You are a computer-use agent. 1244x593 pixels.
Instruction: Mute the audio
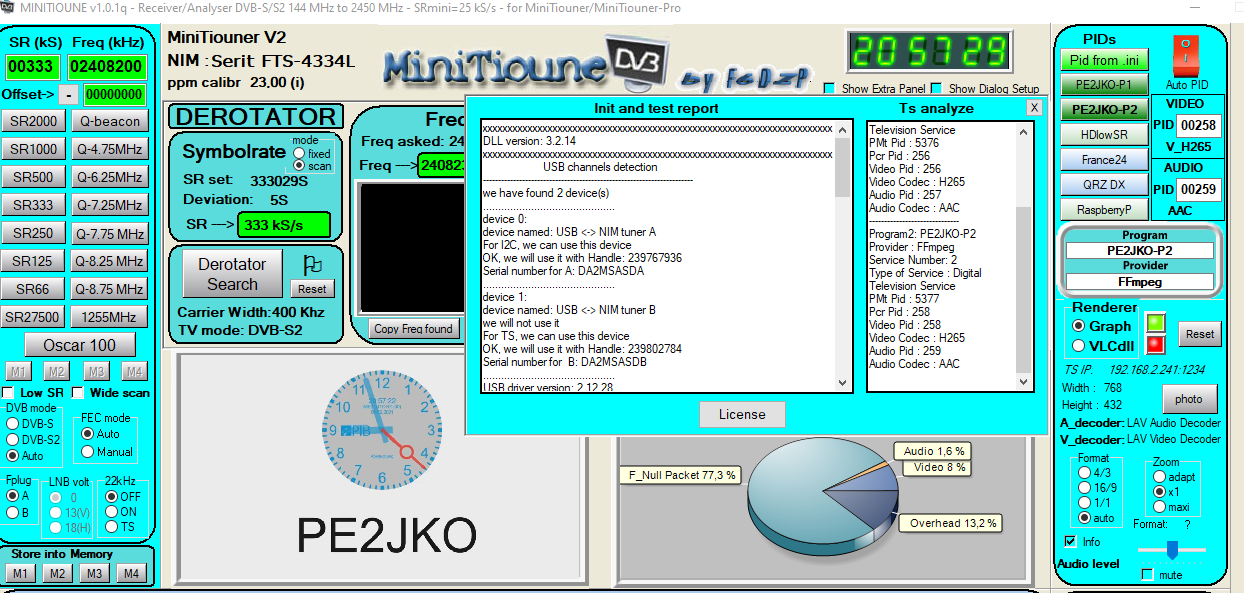(x=1147, y=575)
